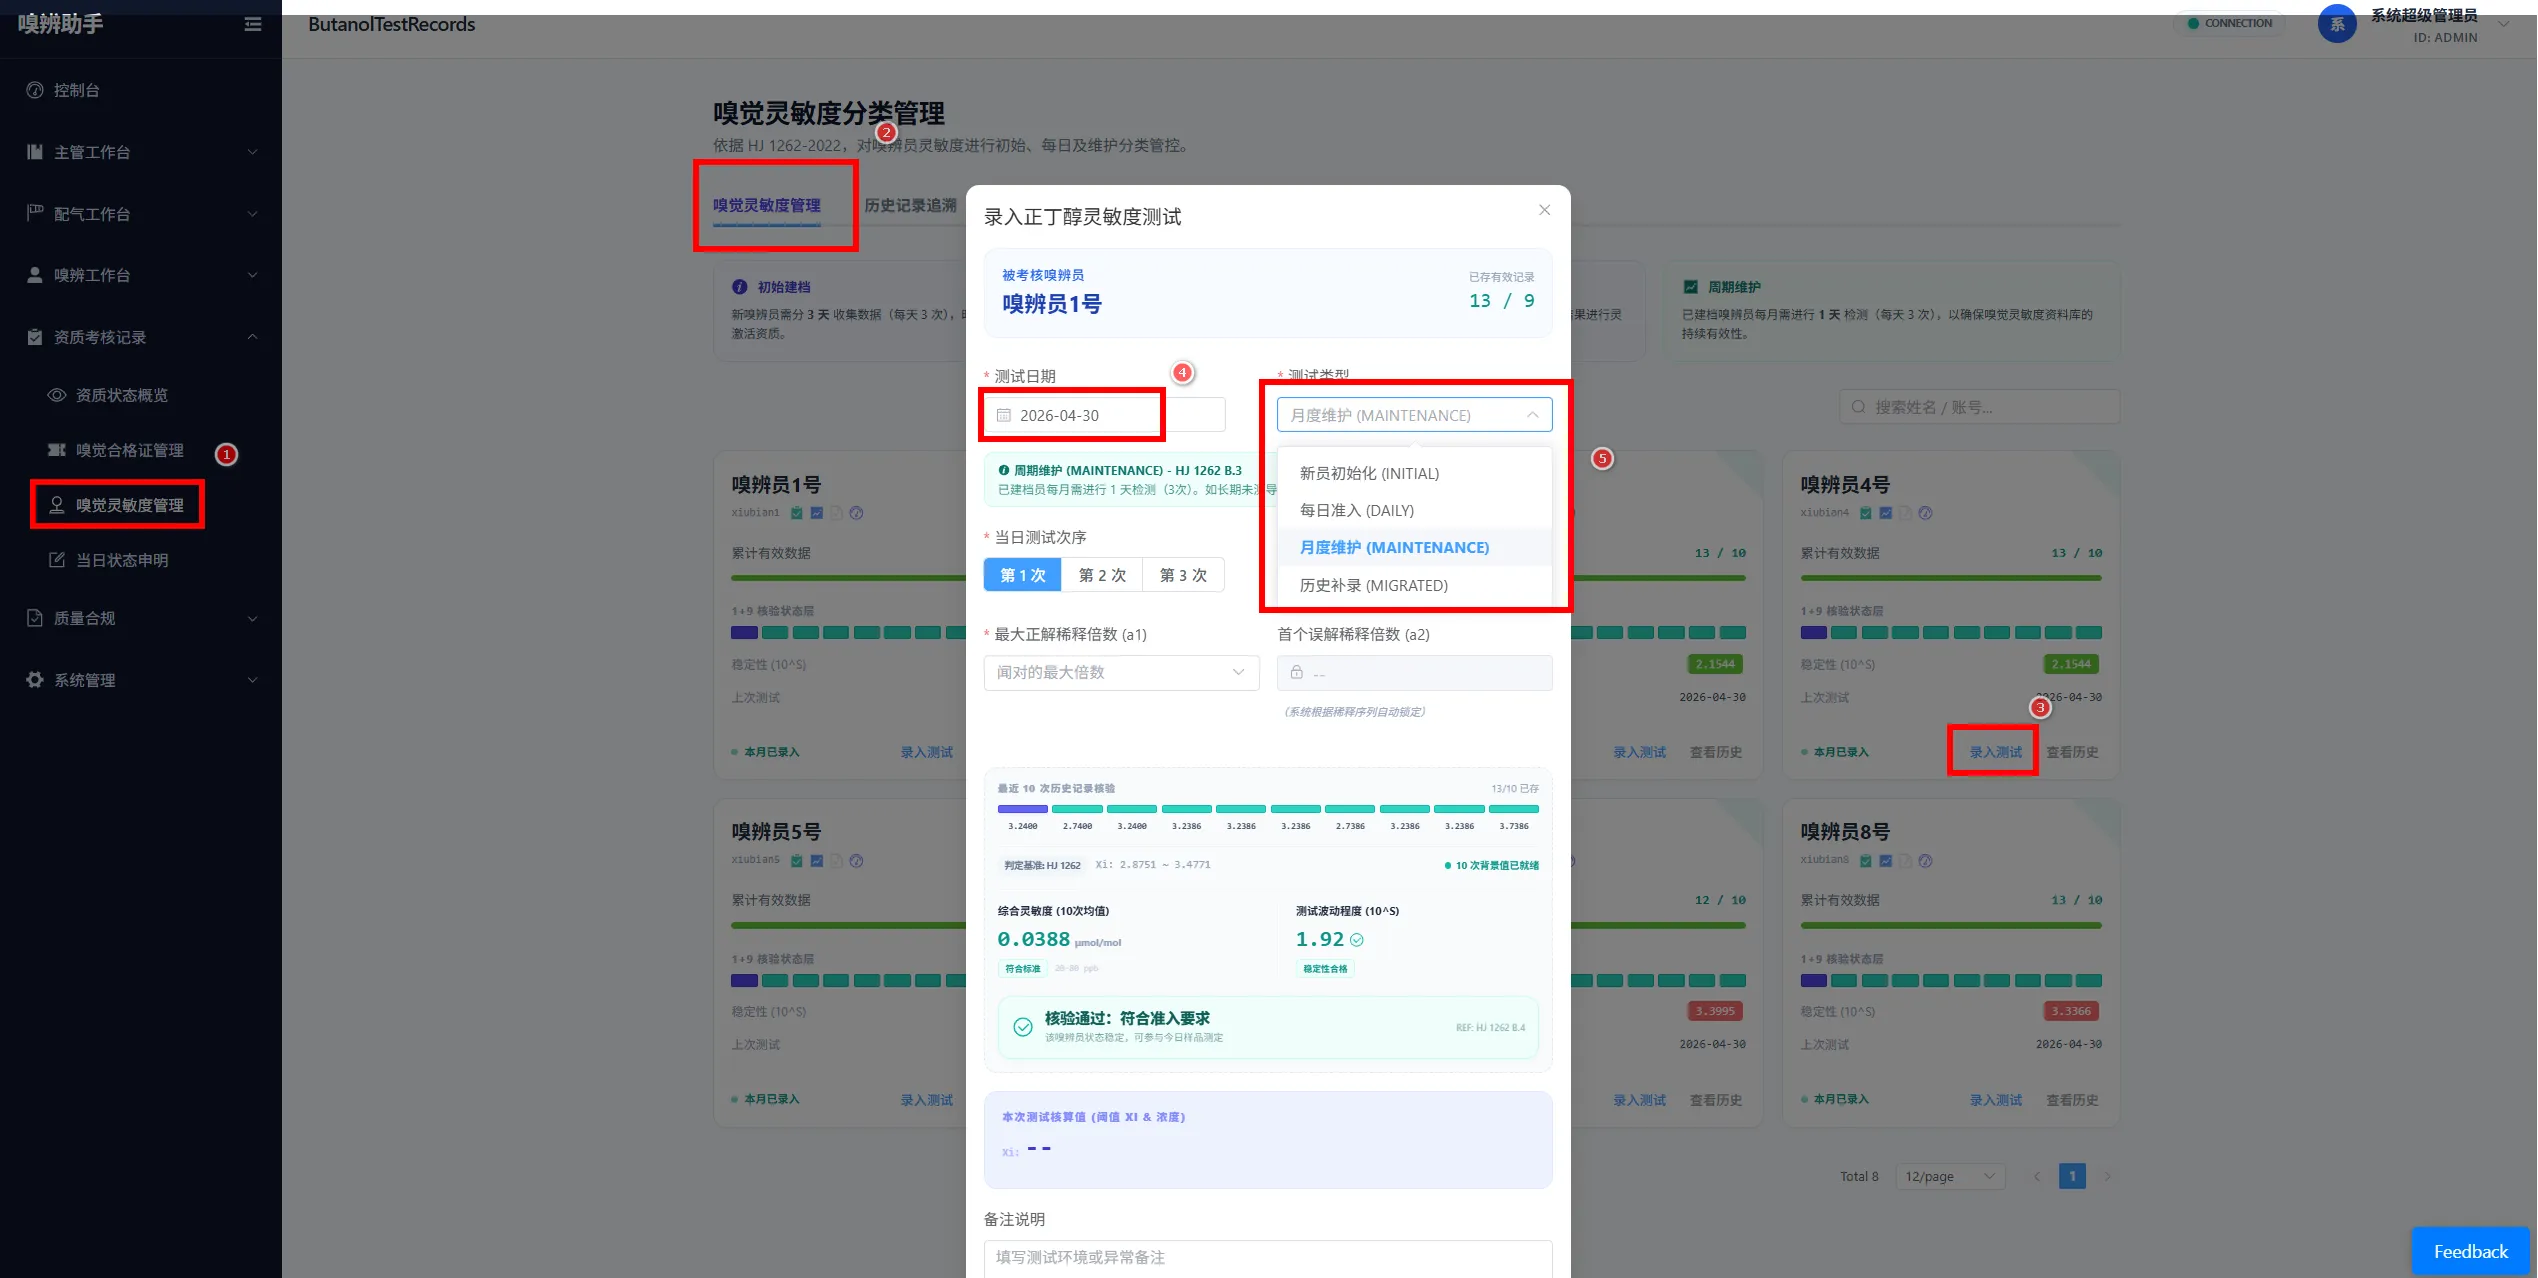
Task: Click the 资质考核记录 clipboard icon
Action: [35, 337]
